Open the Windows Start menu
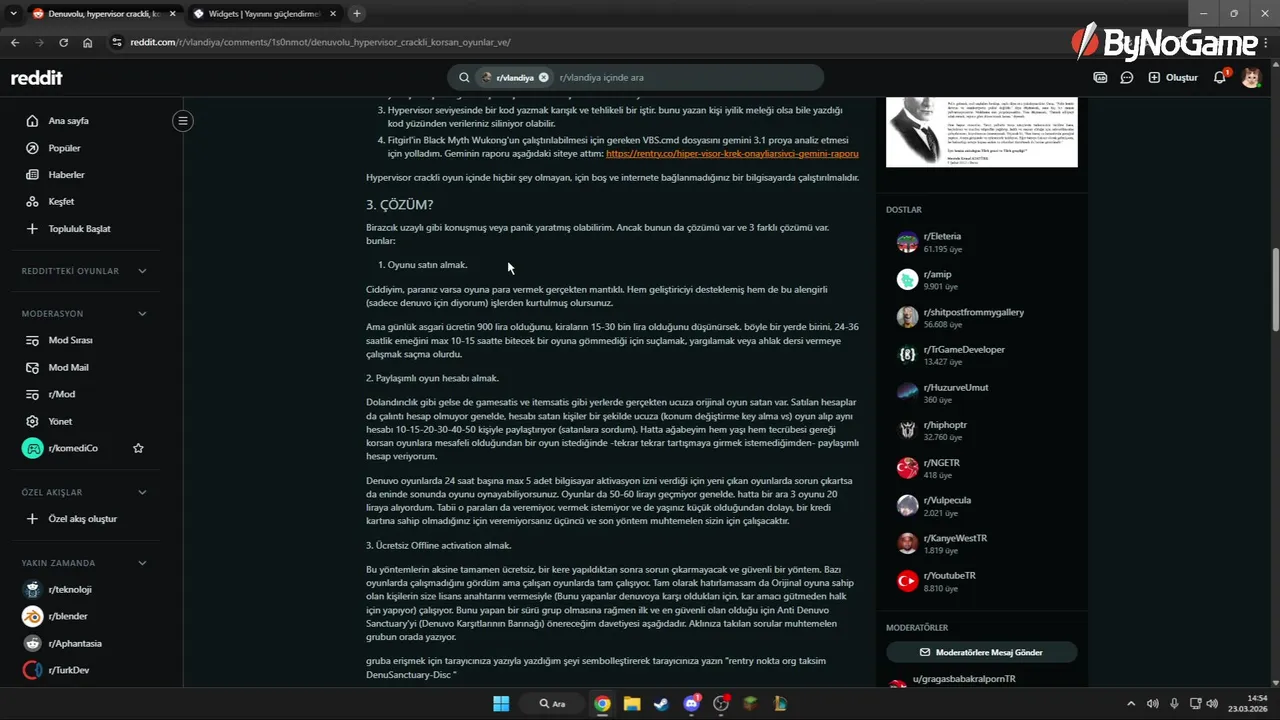This screenshot has height=720, width=1280. point(501,703)
